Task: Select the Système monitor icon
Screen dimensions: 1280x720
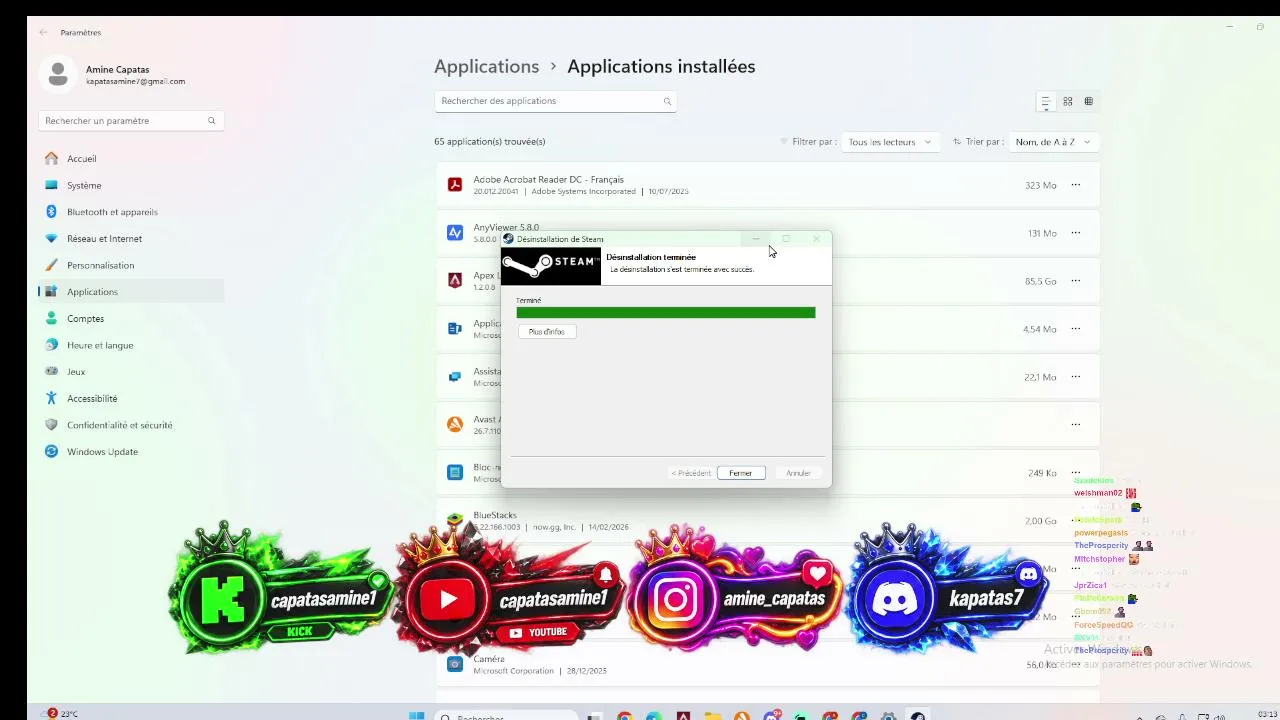Action: (51, 185)
